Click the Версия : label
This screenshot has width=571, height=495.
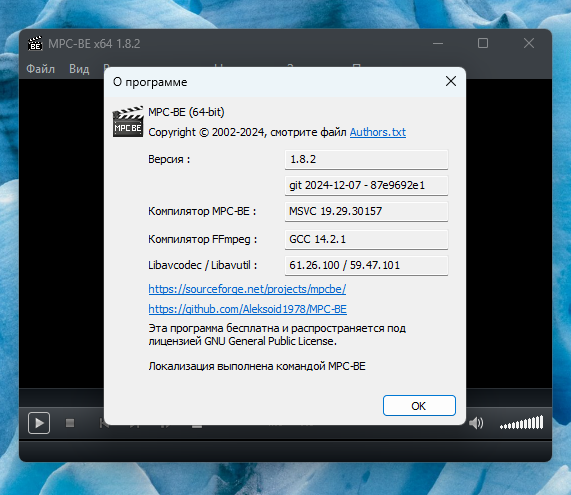[169, 160]
